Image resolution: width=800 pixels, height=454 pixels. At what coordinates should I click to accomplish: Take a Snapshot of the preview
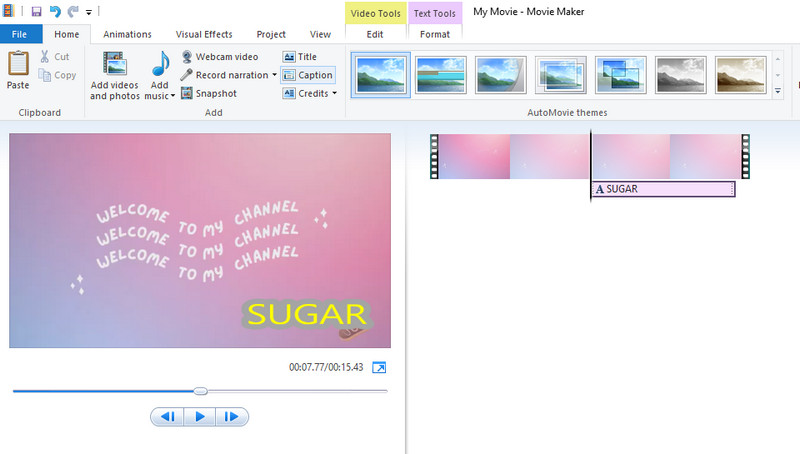click(187, 93)
